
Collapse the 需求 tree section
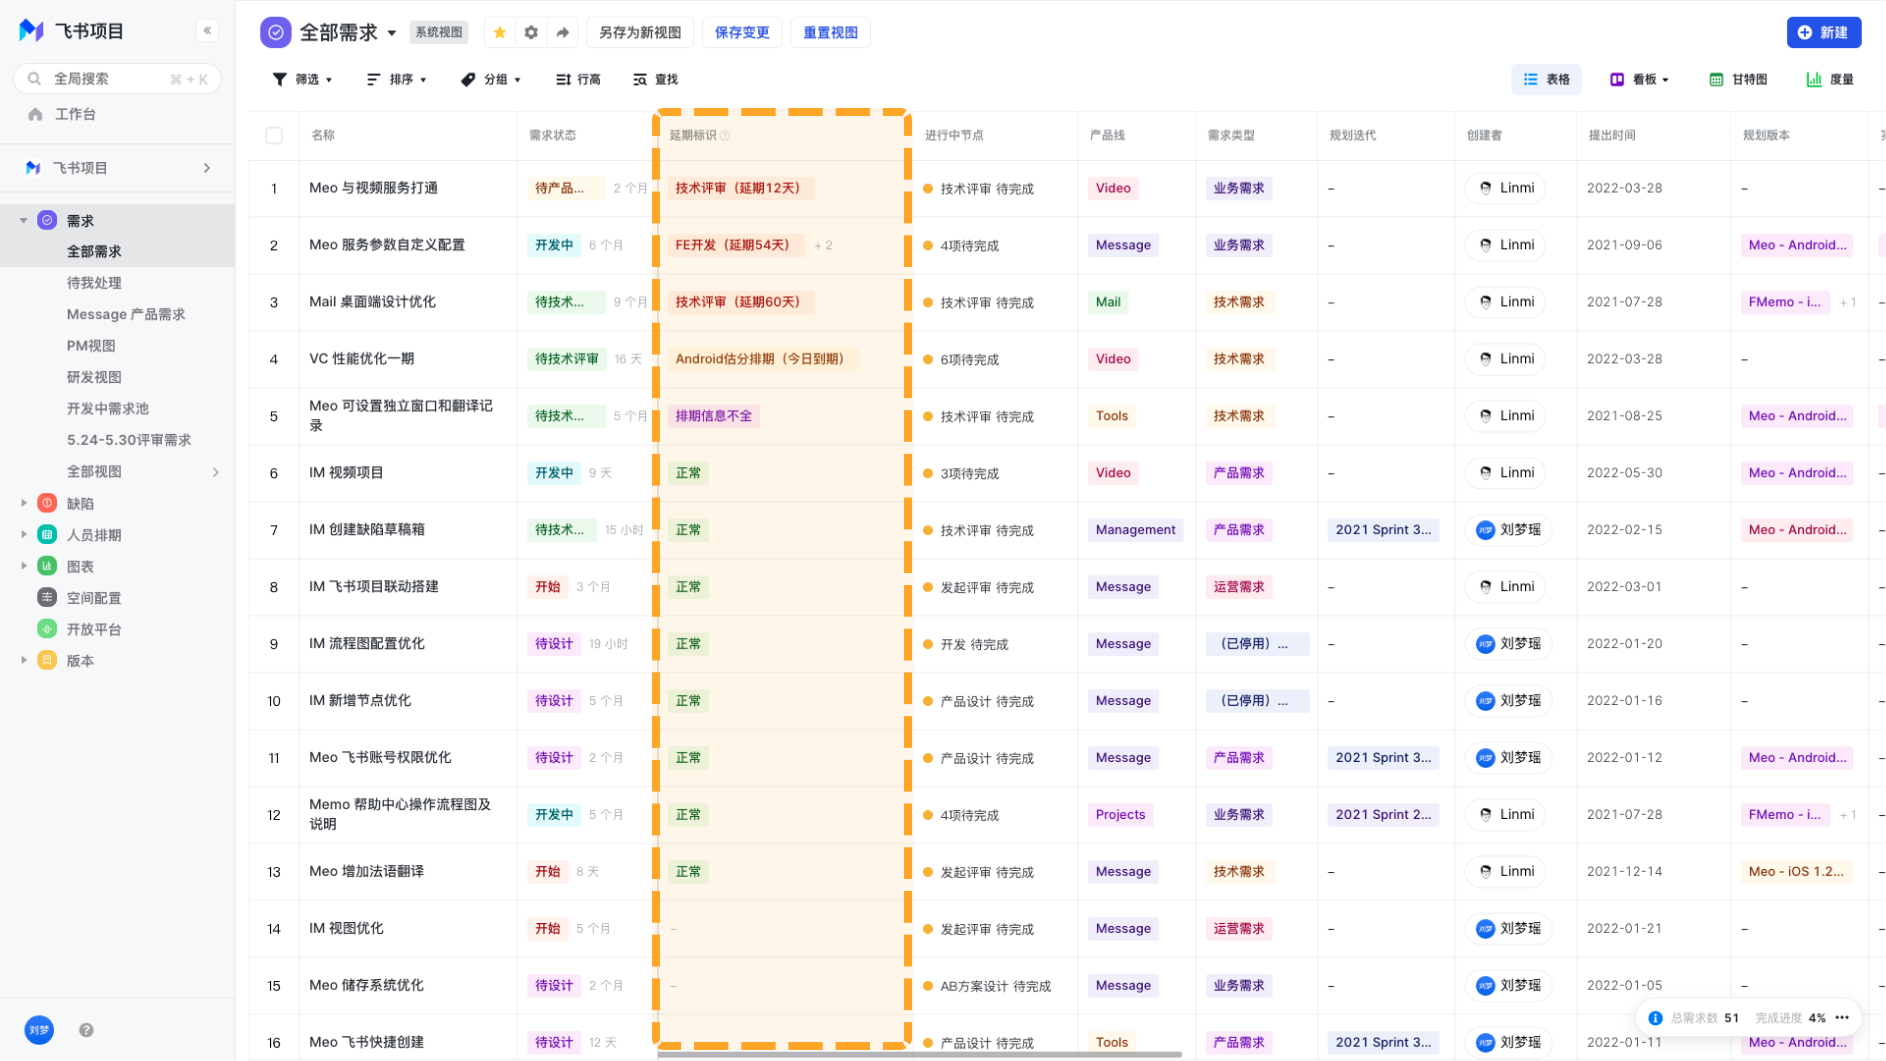pos(24,220)
